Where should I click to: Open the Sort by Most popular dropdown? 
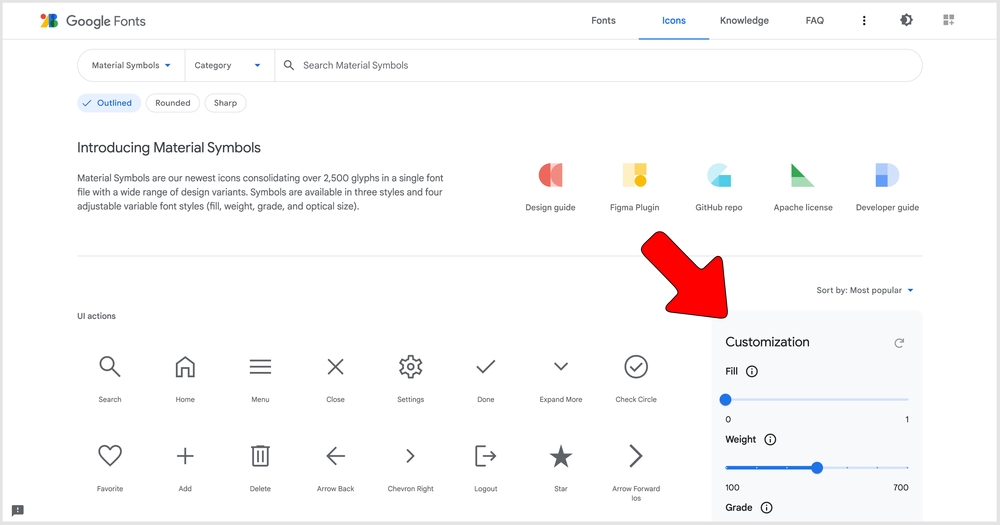tap(865, 290)
